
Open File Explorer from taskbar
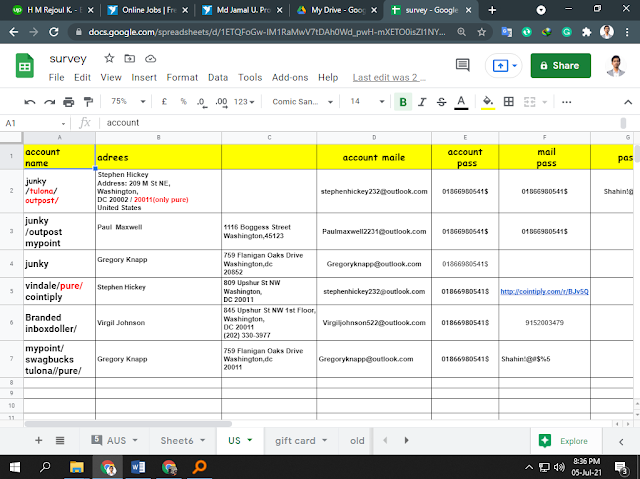coord(76,467)
